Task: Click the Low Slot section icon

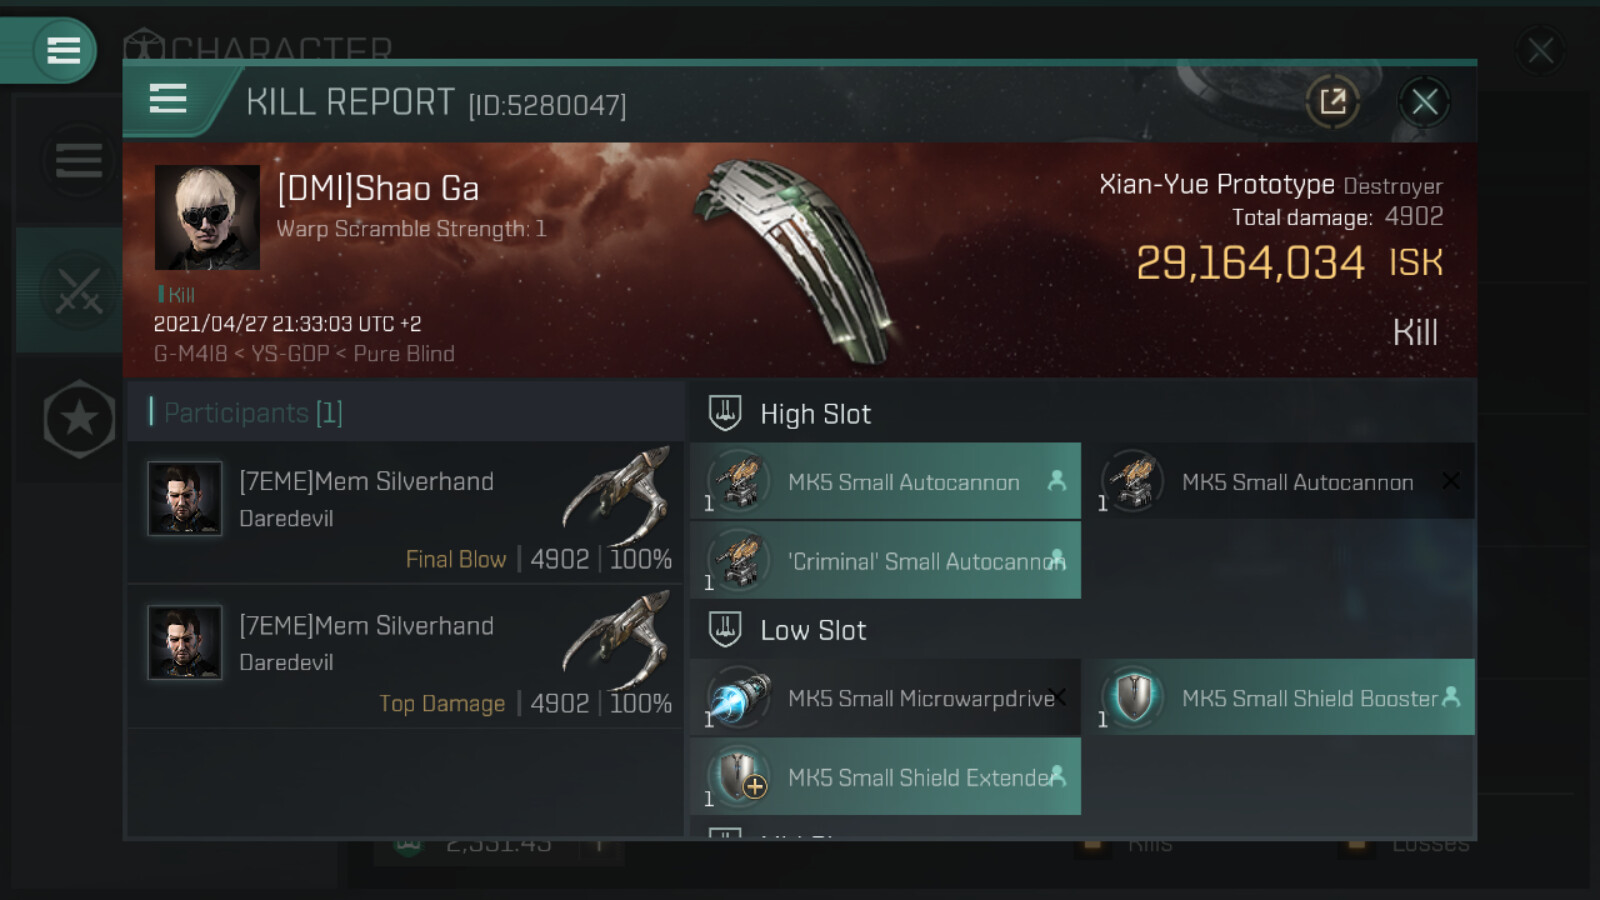Action: click(x=725, y=629)
